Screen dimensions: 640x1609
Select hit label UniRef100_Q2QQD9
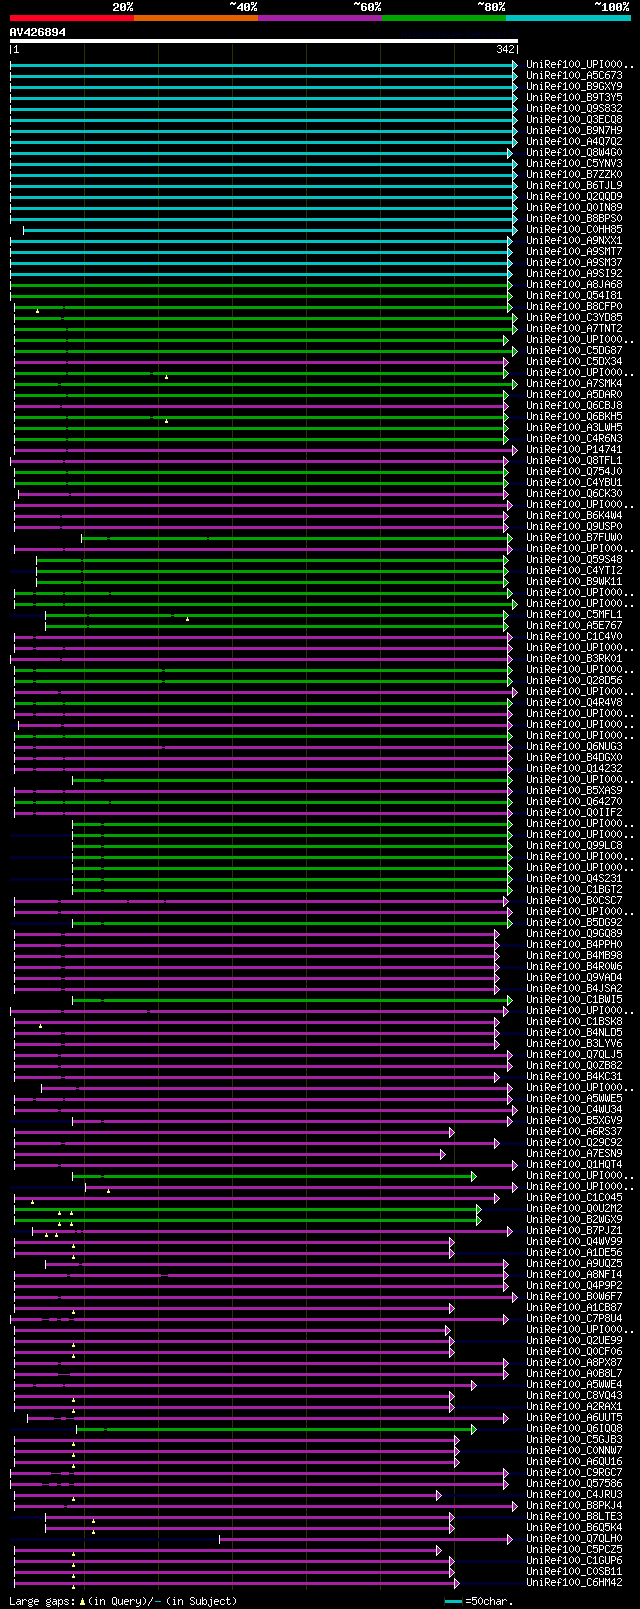pos(574,196)
